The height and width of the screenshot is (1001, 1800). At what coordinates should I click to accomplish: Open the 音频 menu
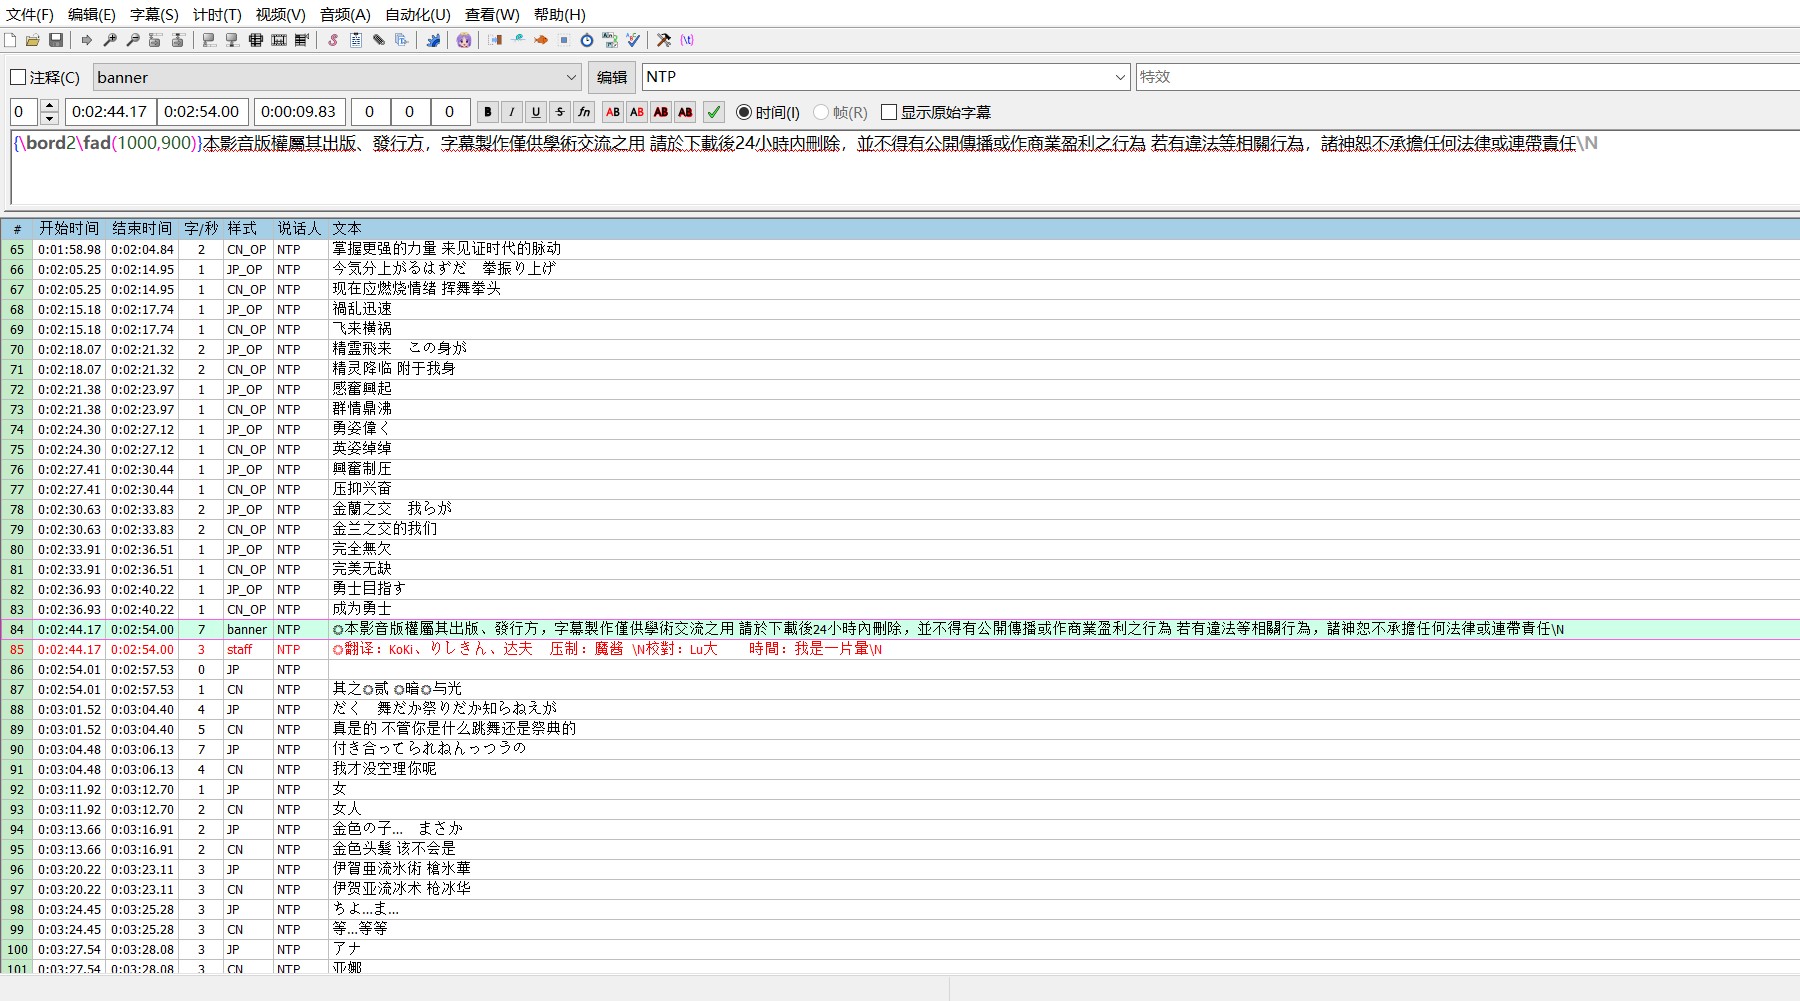(x=345, y=14)
